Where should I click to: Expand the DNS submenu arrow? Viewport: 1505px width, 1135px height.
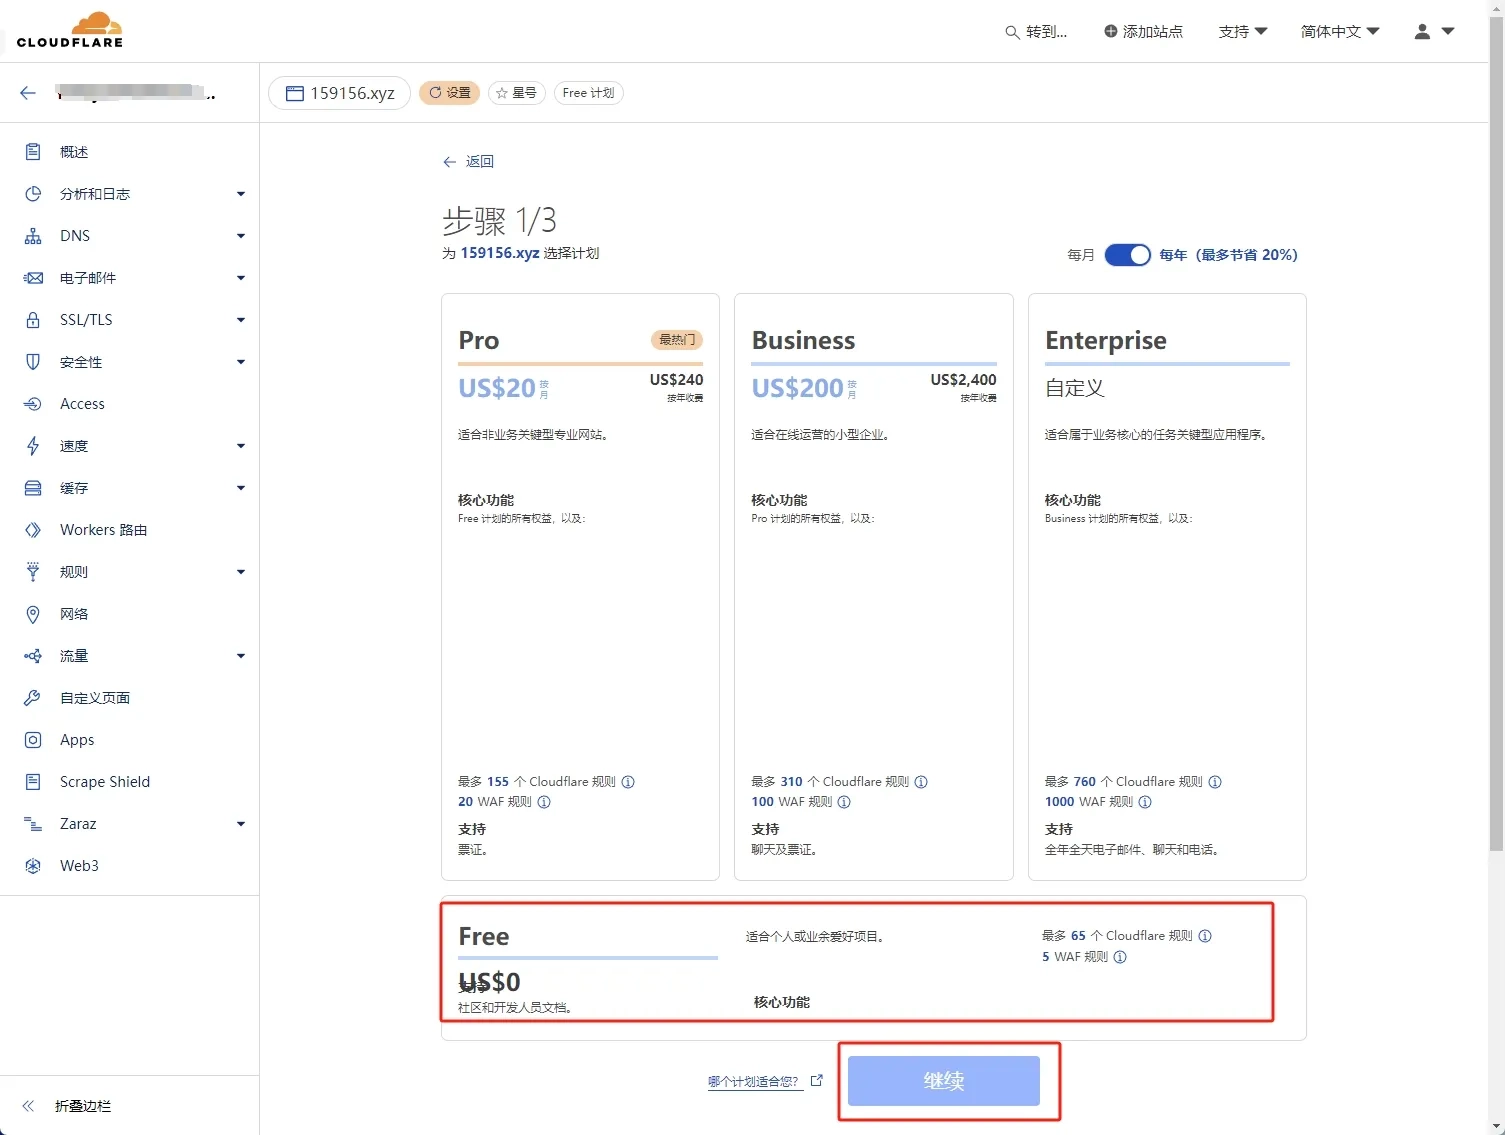(241, 236)
